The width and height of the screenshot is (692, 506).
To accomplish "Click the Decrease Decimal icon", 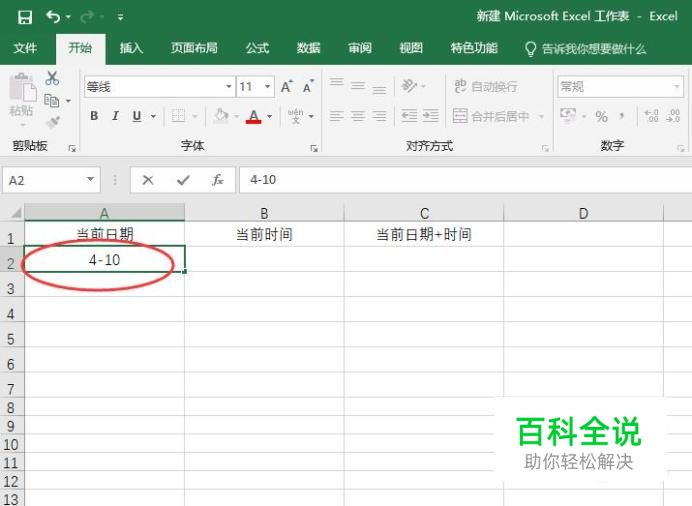I will [x=673, y=116].
